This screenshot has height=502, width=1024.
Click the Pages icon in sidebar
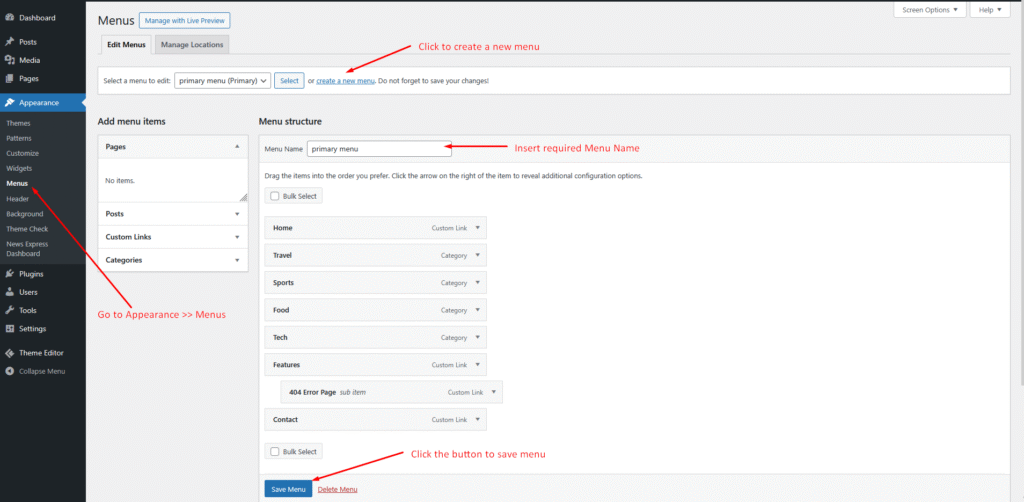[9, 78]
